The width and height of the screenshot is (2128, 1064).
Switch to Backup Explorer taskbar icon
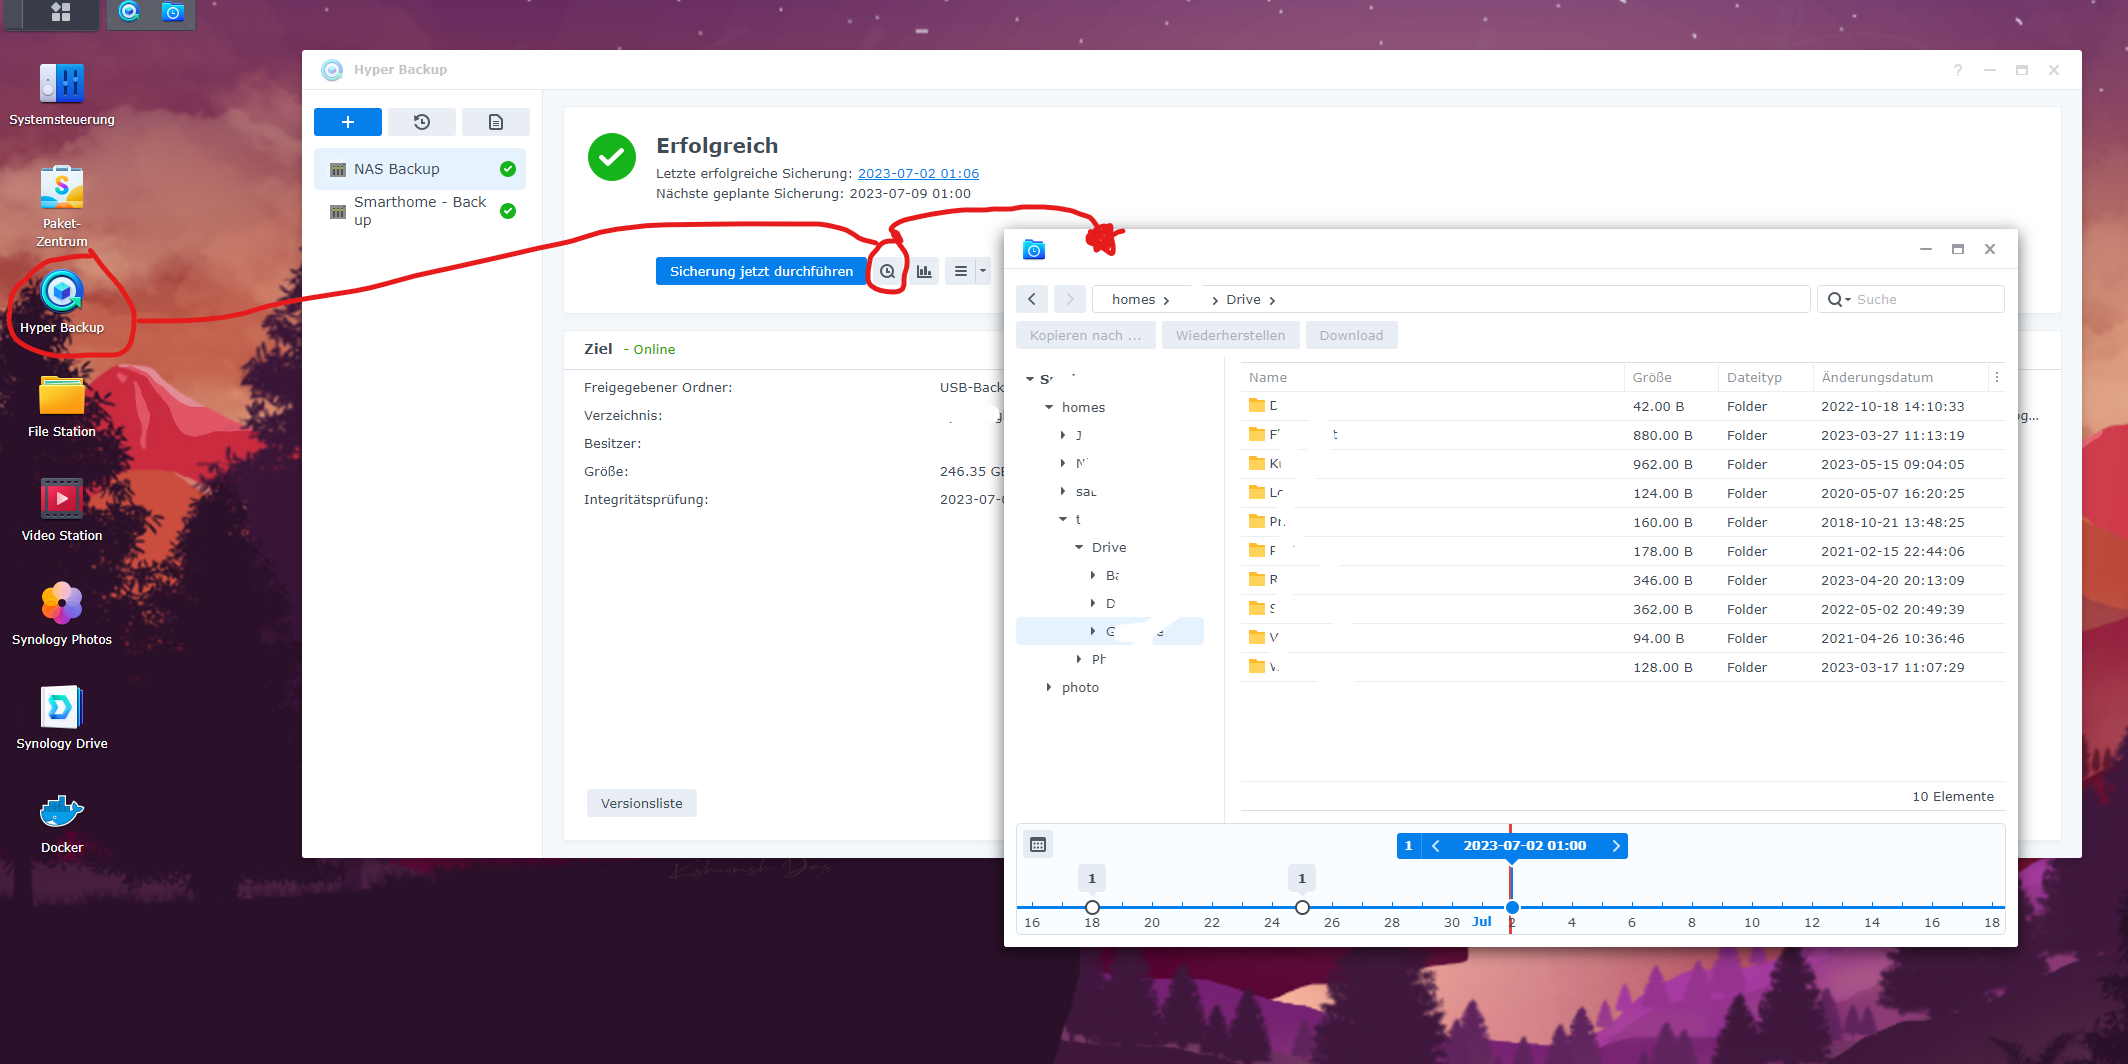click(x=173, y=12)
